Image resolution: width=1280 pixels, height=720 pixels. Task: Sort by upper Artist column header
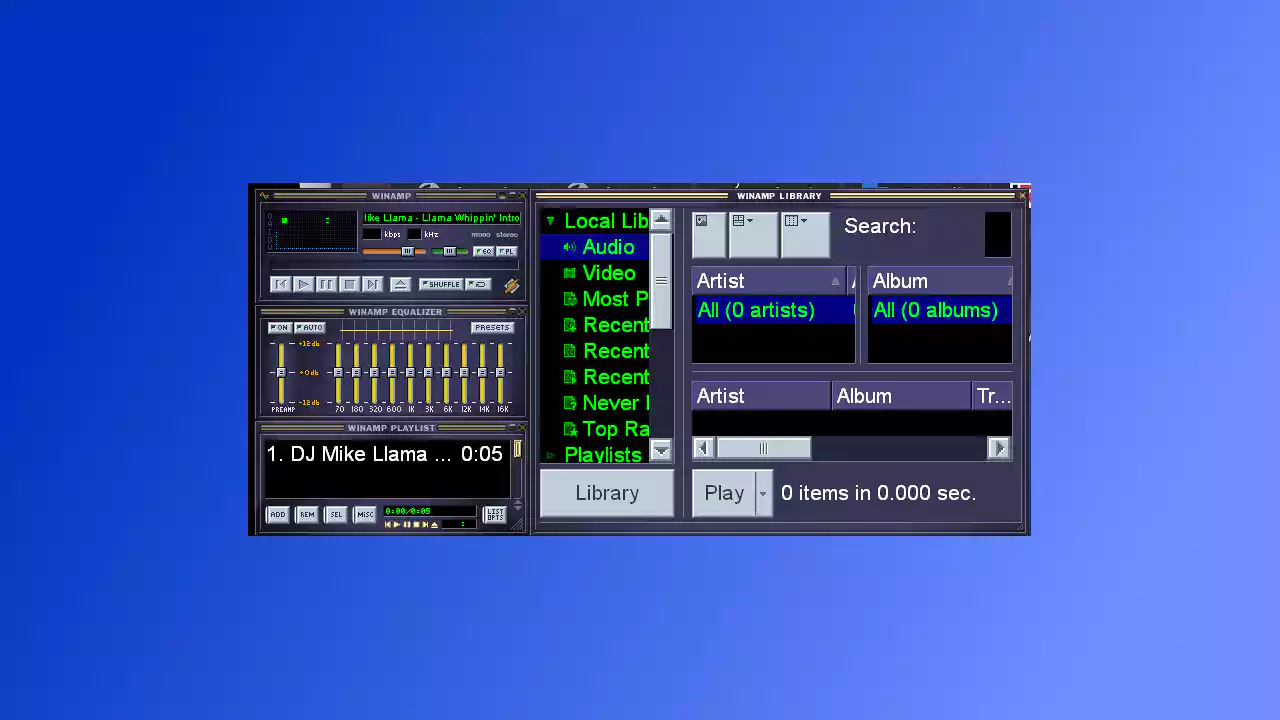768,281
